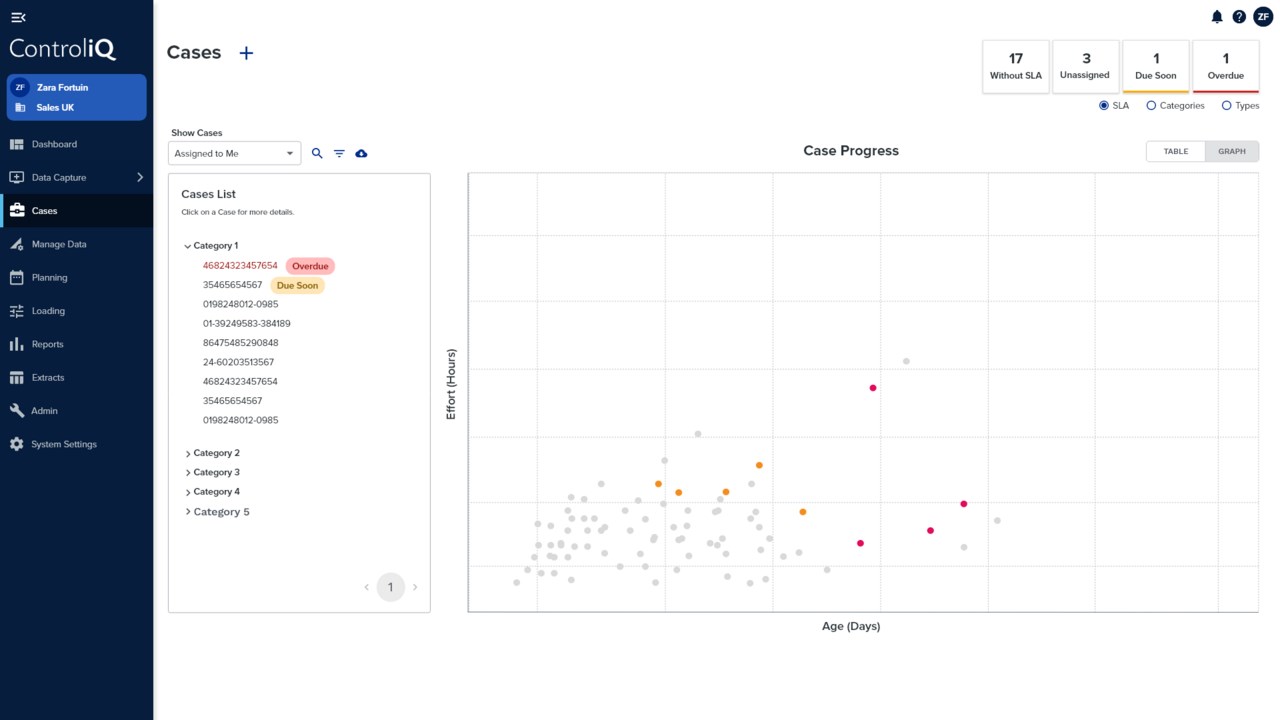The height and width of the screenshot is (720, 1280).
Task: Open the help question mark icon
Action: [1239, 17]
